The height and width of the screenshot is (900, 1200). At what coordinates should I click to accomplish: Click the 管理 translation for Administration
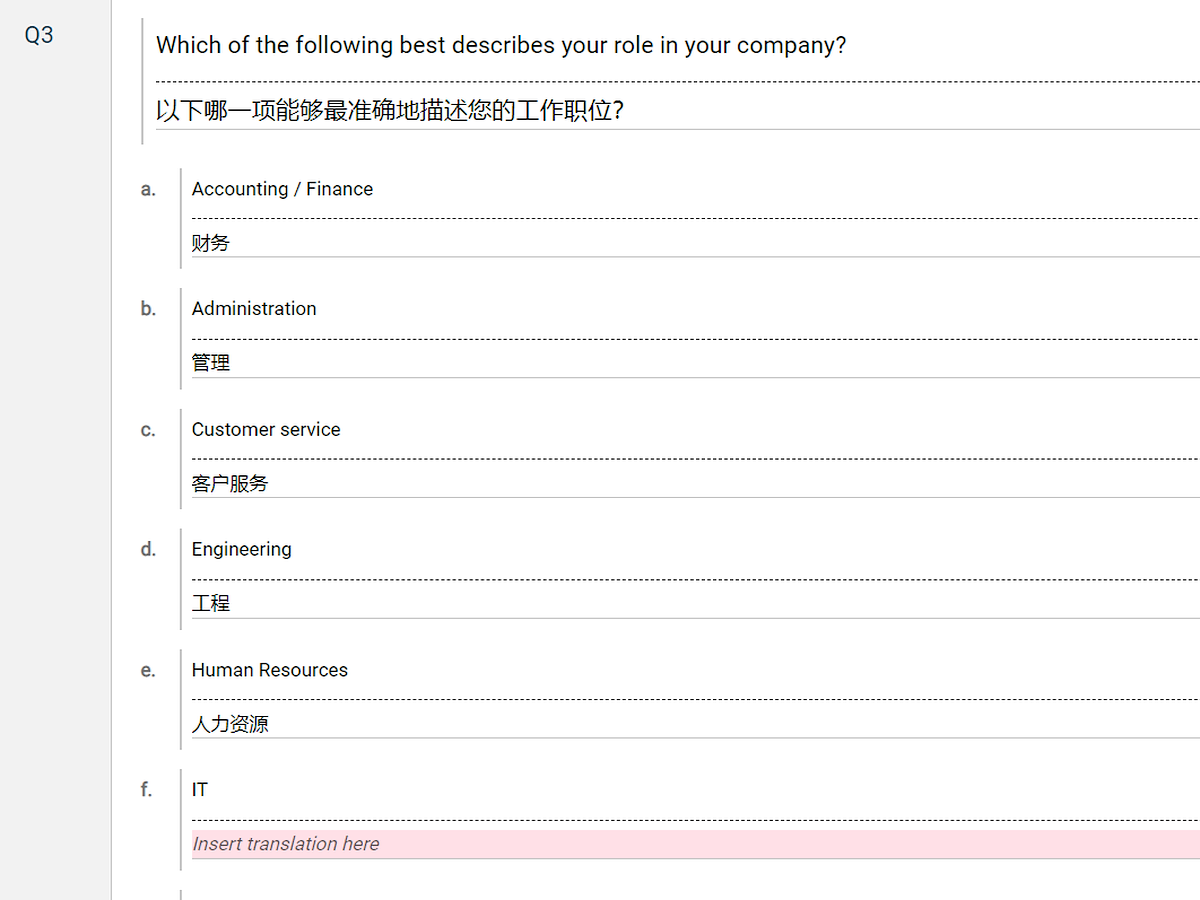click(x=211, y=363)
